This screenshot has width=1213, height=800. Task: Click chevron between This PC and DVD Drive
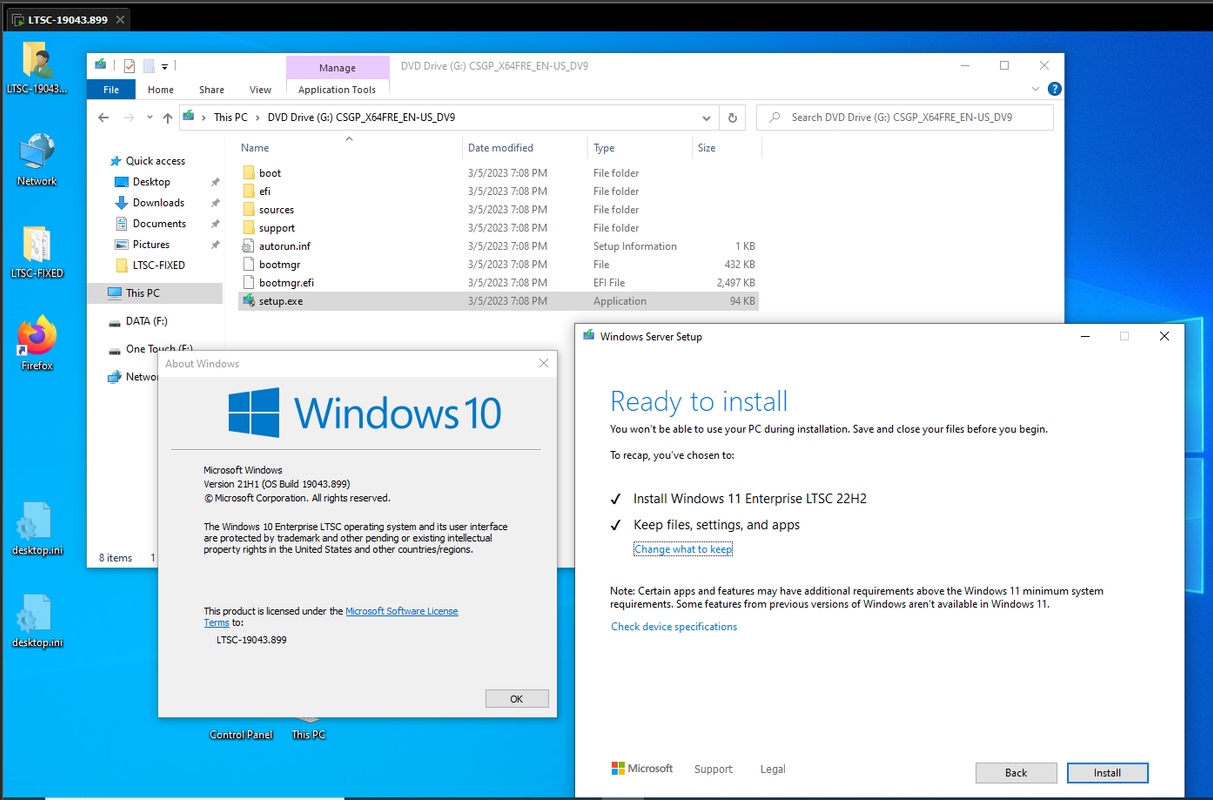[x=258, y=117]
